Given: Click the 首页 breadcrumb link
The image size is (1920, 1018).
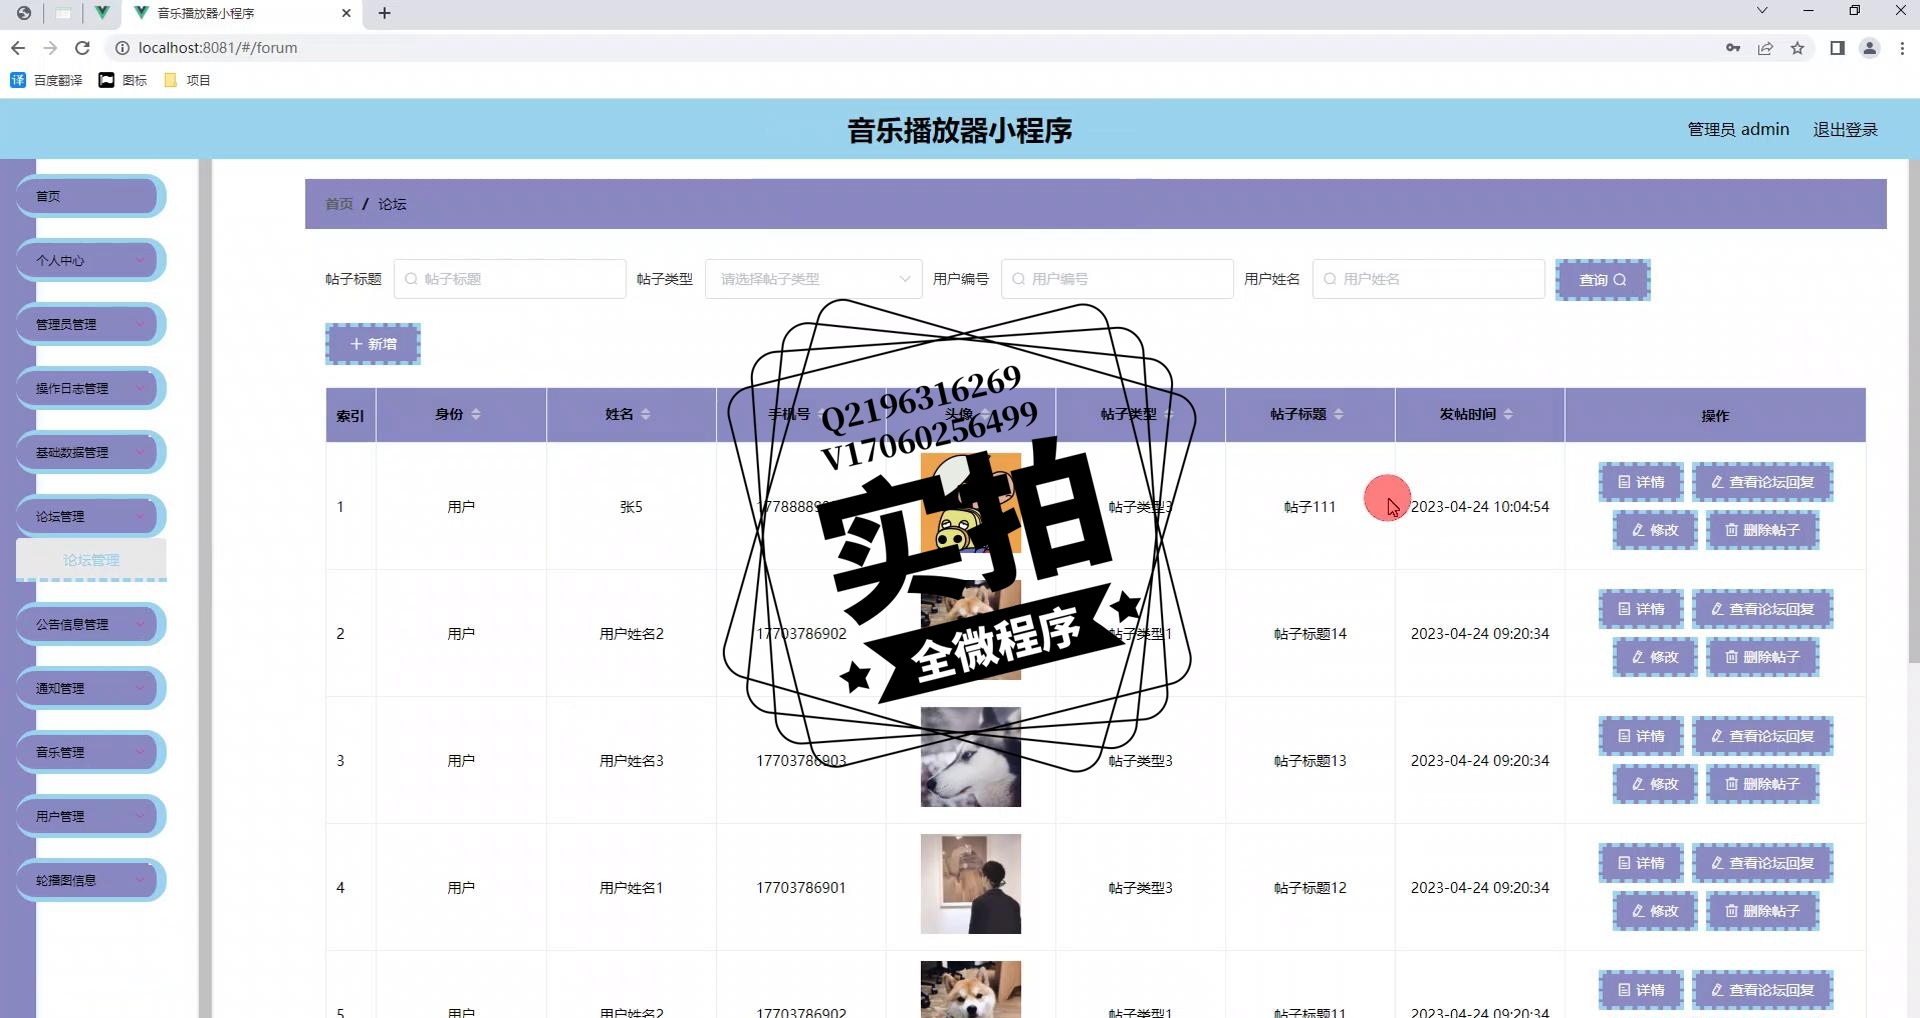Looking at the screenshot, I should pos(339,204).
